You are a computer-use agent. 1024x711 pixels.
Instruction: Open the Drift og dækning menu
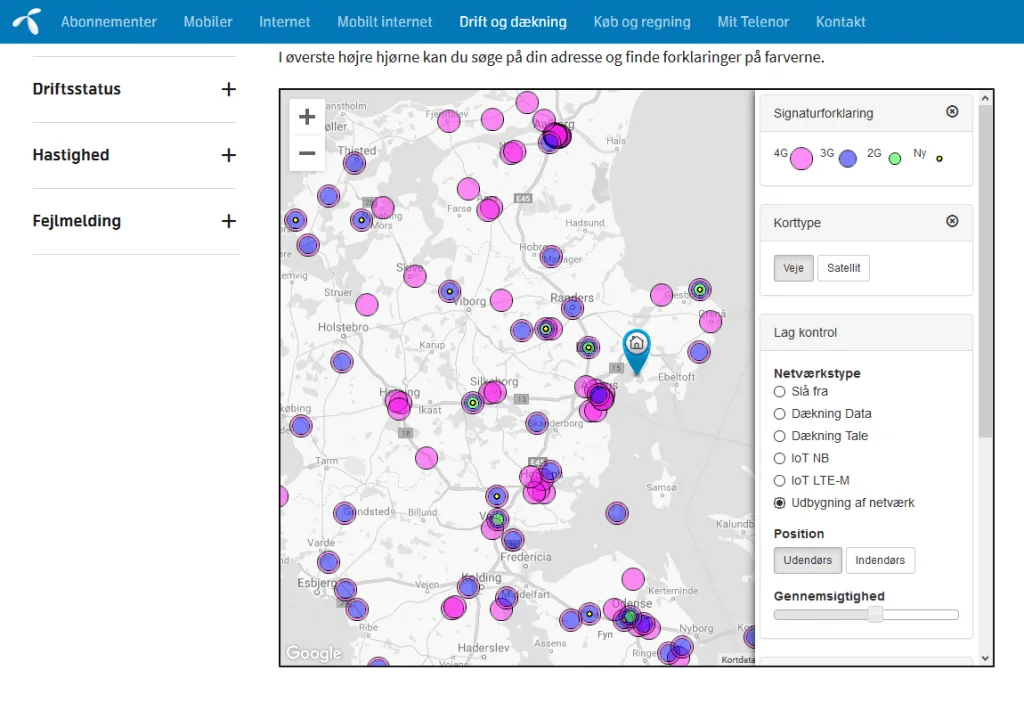tap(513, 22)
